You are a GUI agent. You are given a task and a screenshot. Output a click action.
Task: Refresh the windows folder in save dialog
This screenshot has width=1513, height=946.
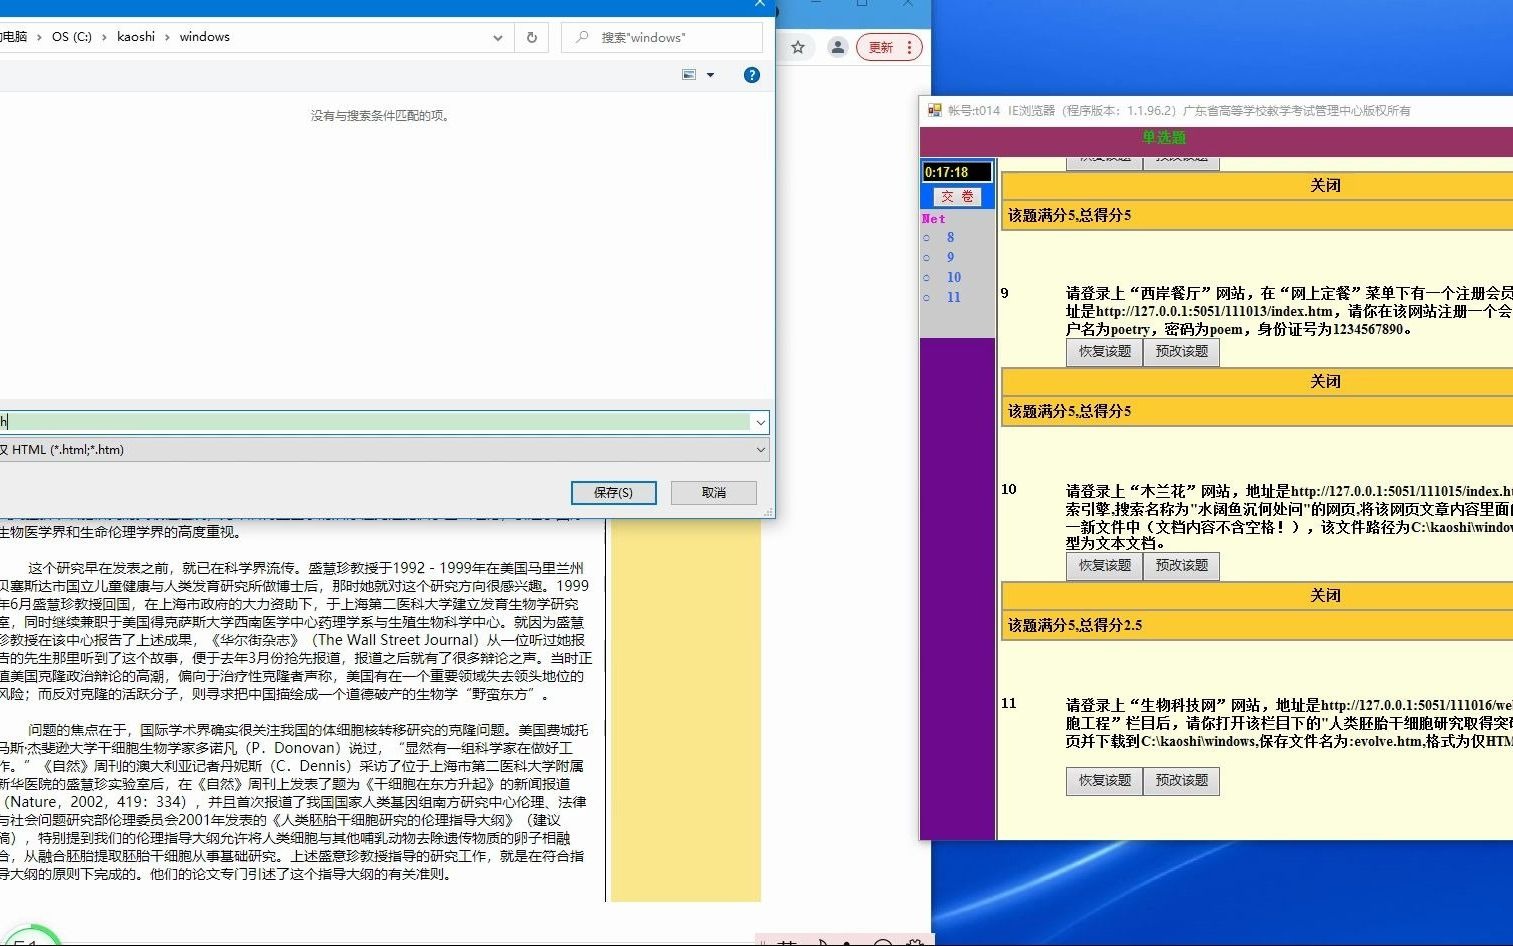[532, 37]
